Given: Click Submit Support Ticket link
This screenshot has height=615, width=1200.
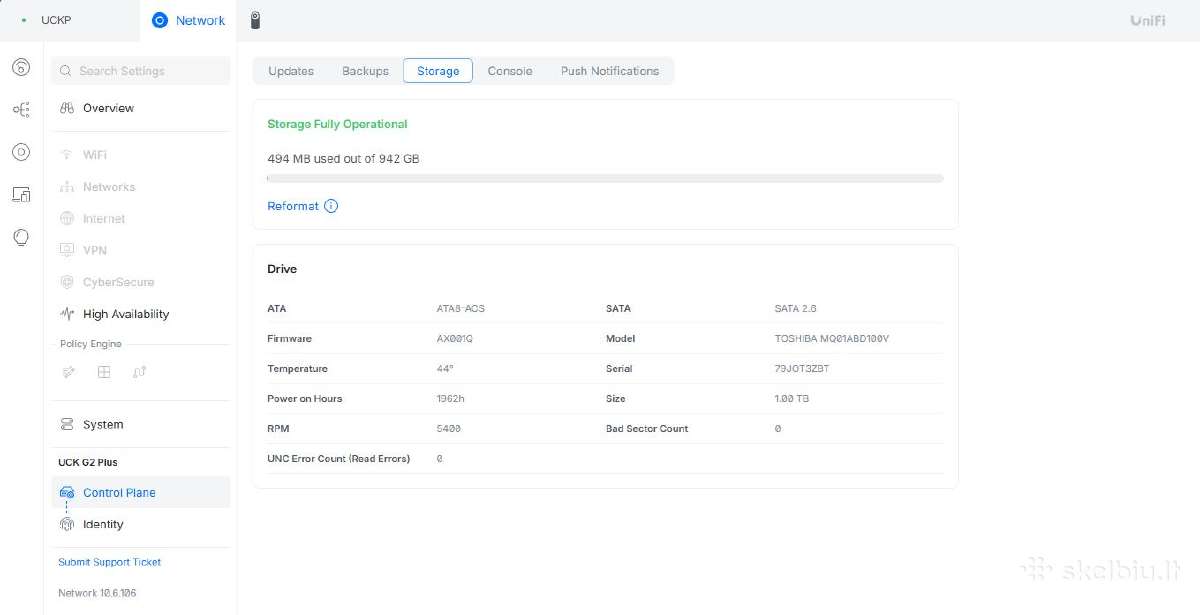Looking at the screenshot, I should pyautogui.click(x=110, y=562).
